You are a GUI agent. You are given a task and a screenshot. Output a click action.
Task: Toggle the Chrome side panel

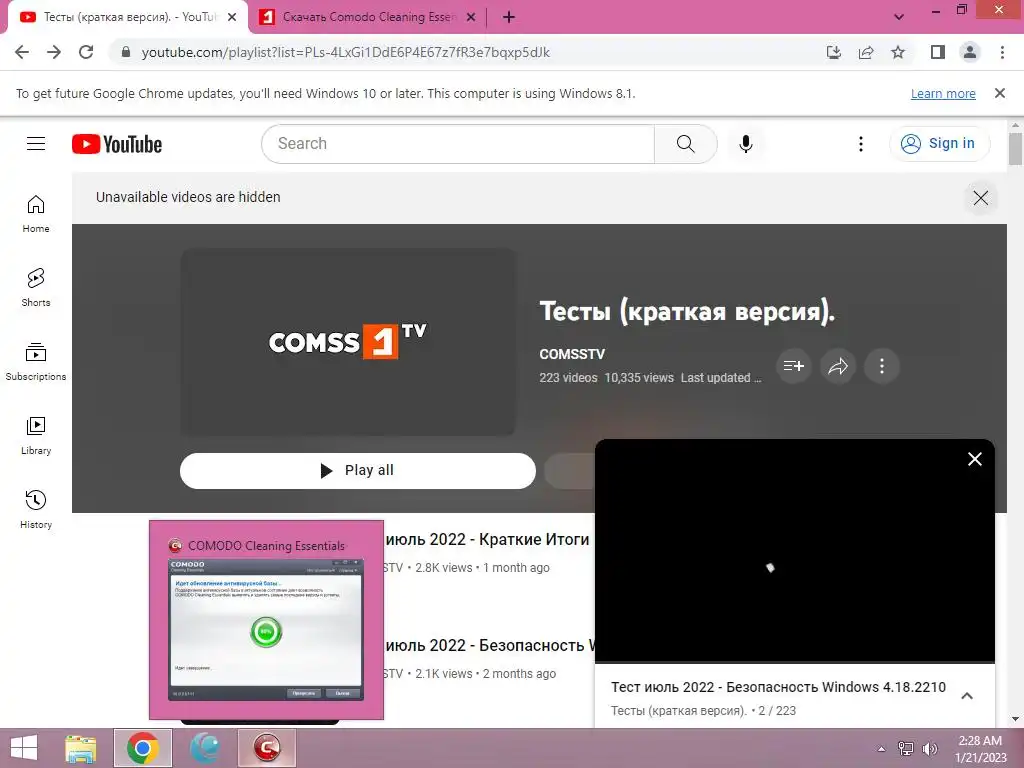click(x=938, y=52)
